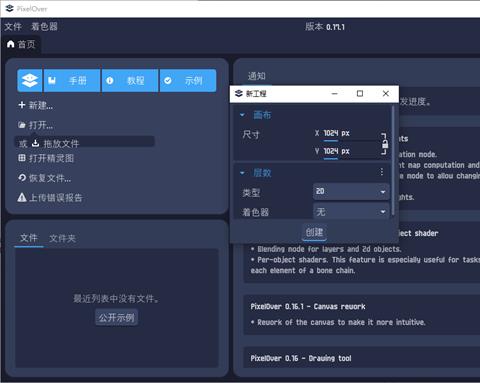
Task: Click the 新工程 dialog title icon
Action: [239, 93]
